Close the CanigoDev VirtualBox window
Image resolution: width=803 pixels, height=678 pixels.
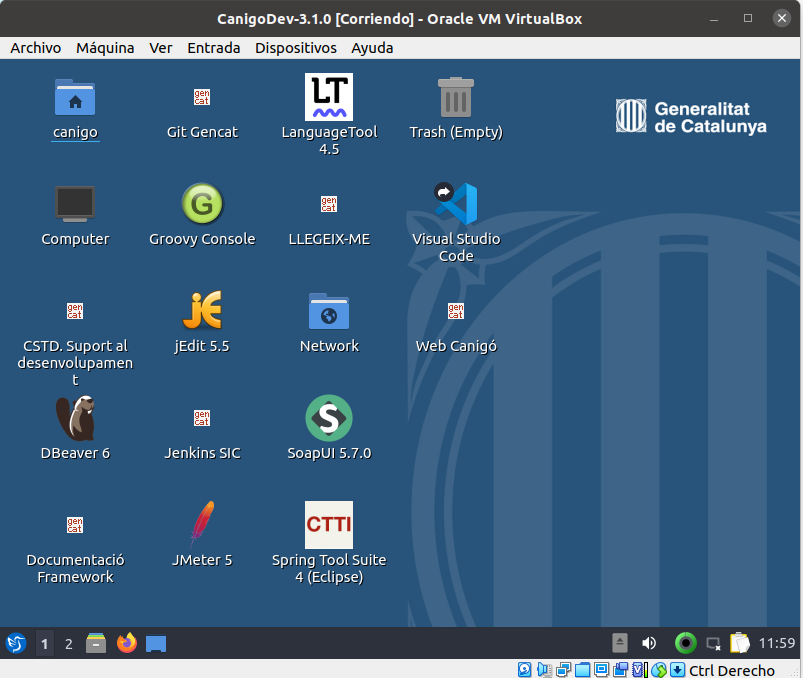(781, 18)
